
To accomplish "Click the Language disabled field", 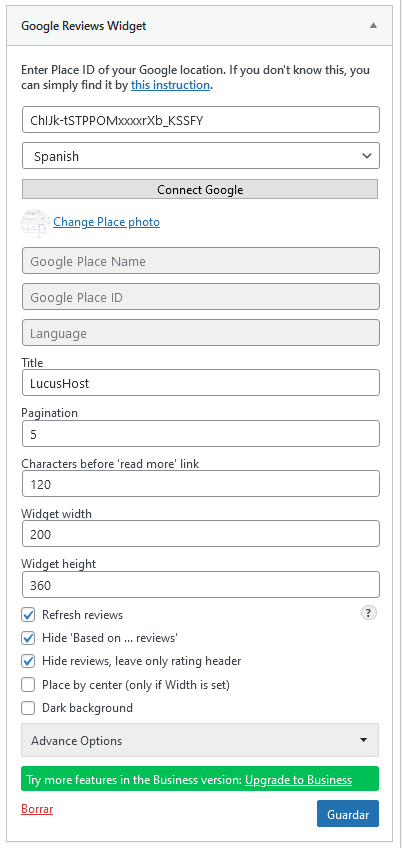I will click(201, 333).
